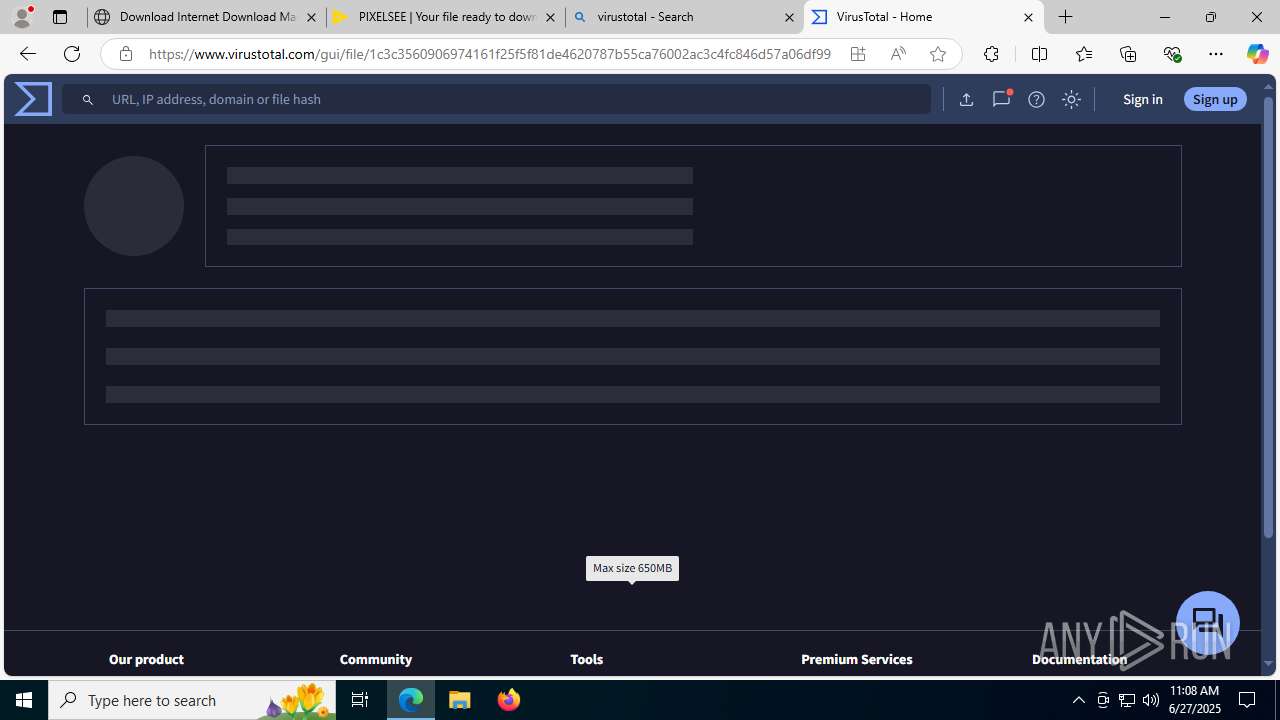Image resolution: width=1280 pixels, height=720 pixels.
Task: Add this page to favorites star
Action: pyautogui.click(x=937, y=54)
